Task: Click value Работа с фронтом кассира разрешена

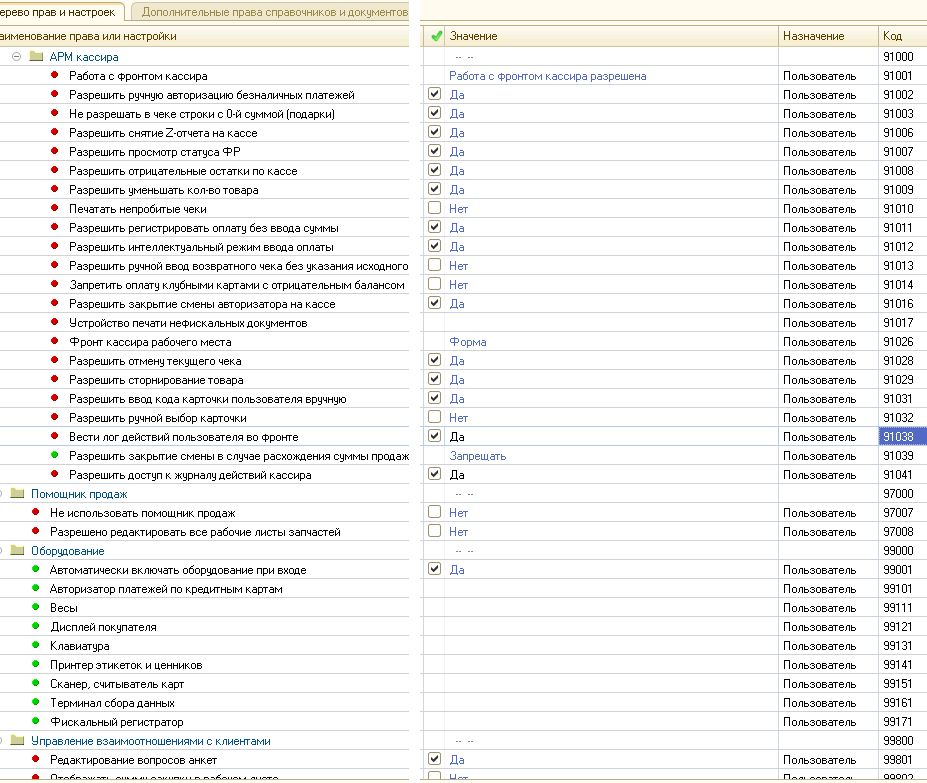Action: click(x=547, y=76)
